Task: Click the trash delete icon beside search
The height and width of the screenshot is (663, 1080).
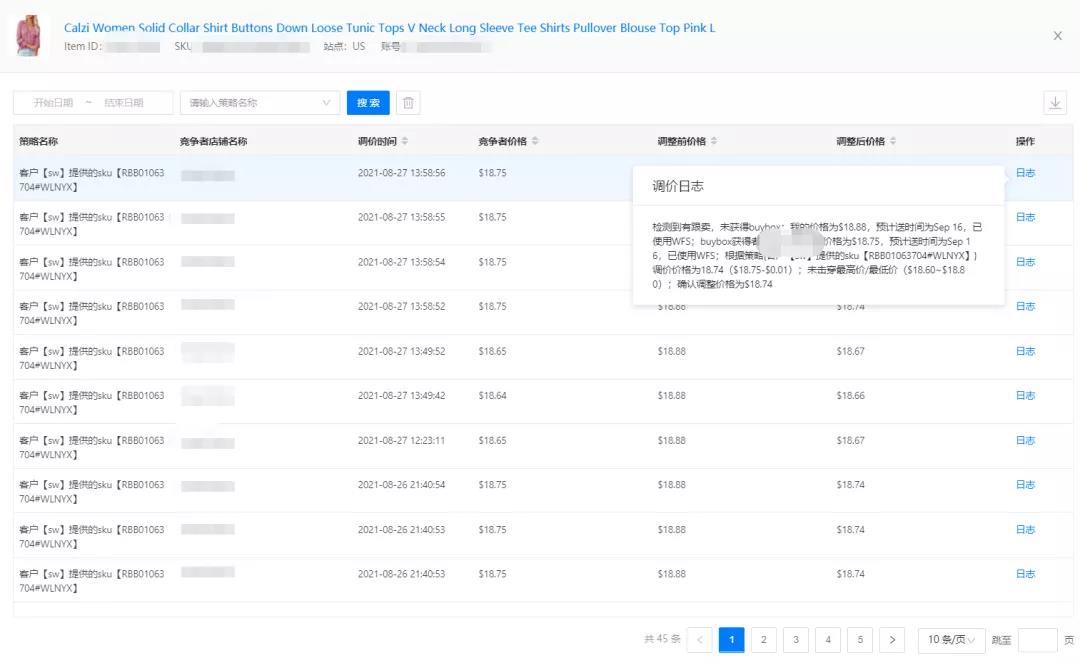Action: click(408, 103)
